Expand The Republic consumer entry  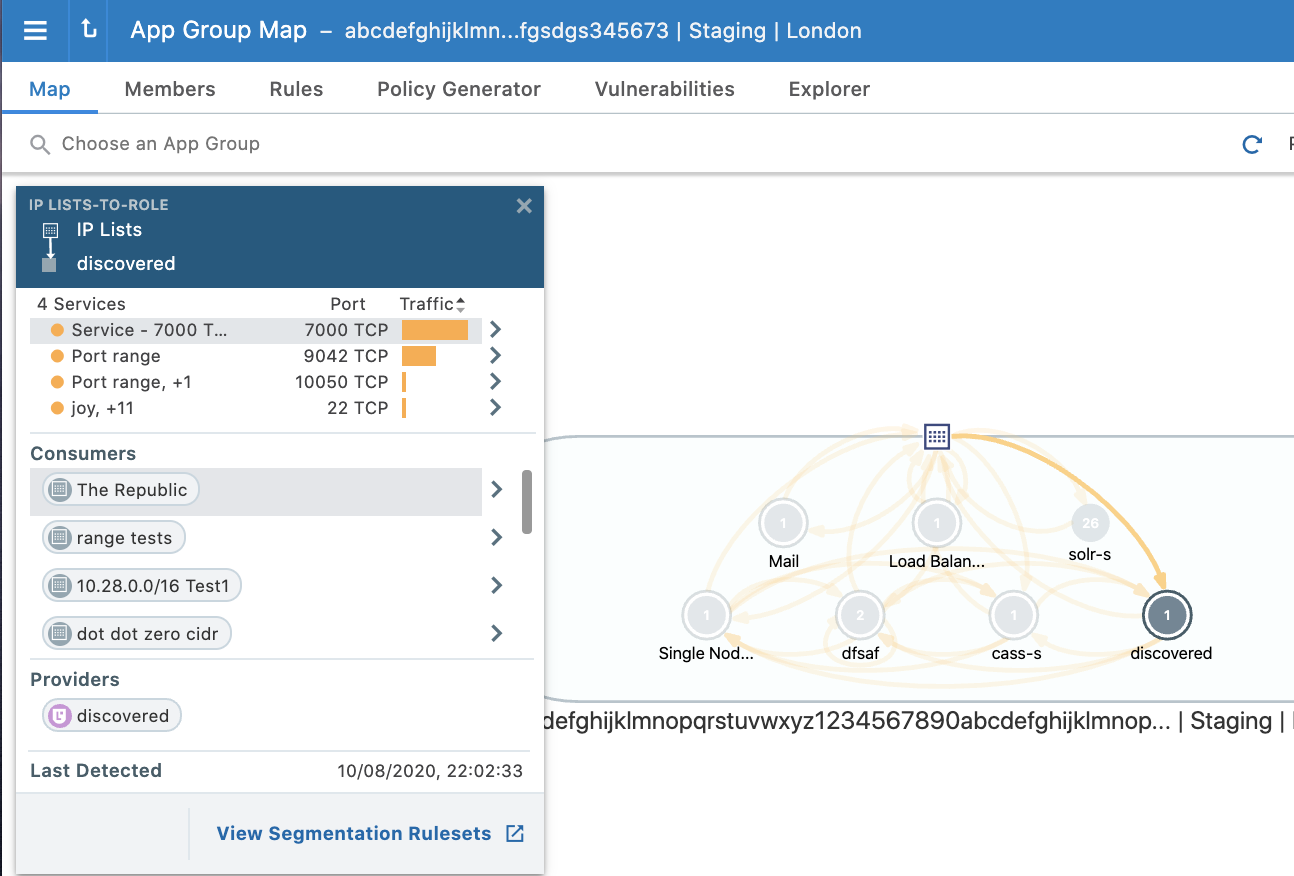(x=495, y=489)
